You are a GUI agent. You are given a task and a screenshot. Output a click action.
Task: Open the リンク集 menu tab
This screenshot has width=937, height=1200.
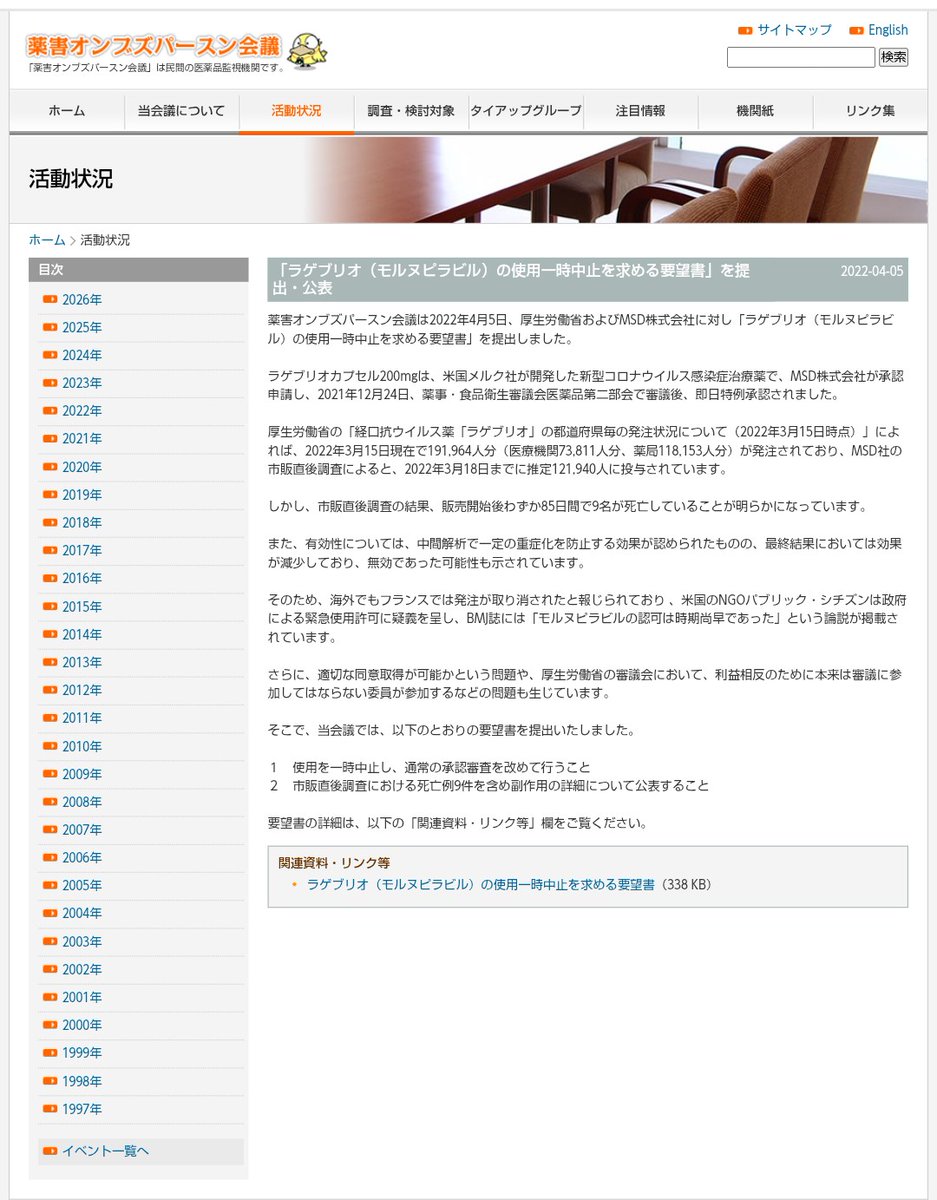click(870, 111)
